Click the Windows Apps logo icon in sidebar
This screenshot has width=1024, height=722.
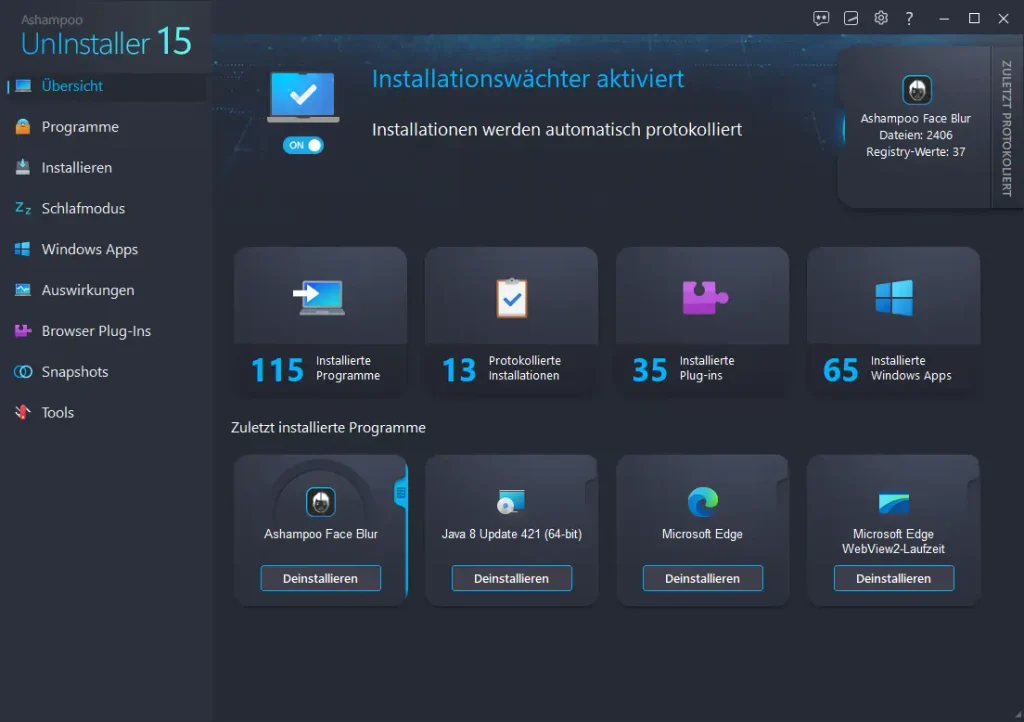23,249
